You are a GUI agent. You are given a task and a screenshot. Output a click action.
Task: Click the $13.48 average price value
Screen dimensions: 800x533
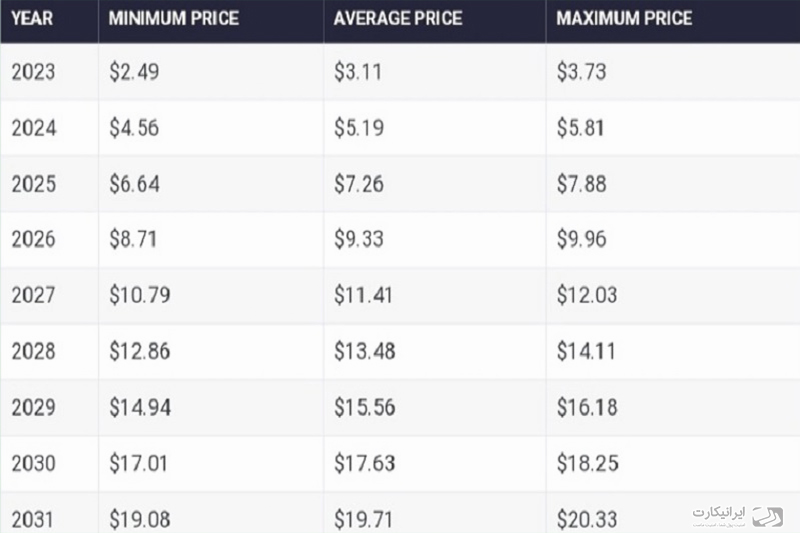click(365, 351)
